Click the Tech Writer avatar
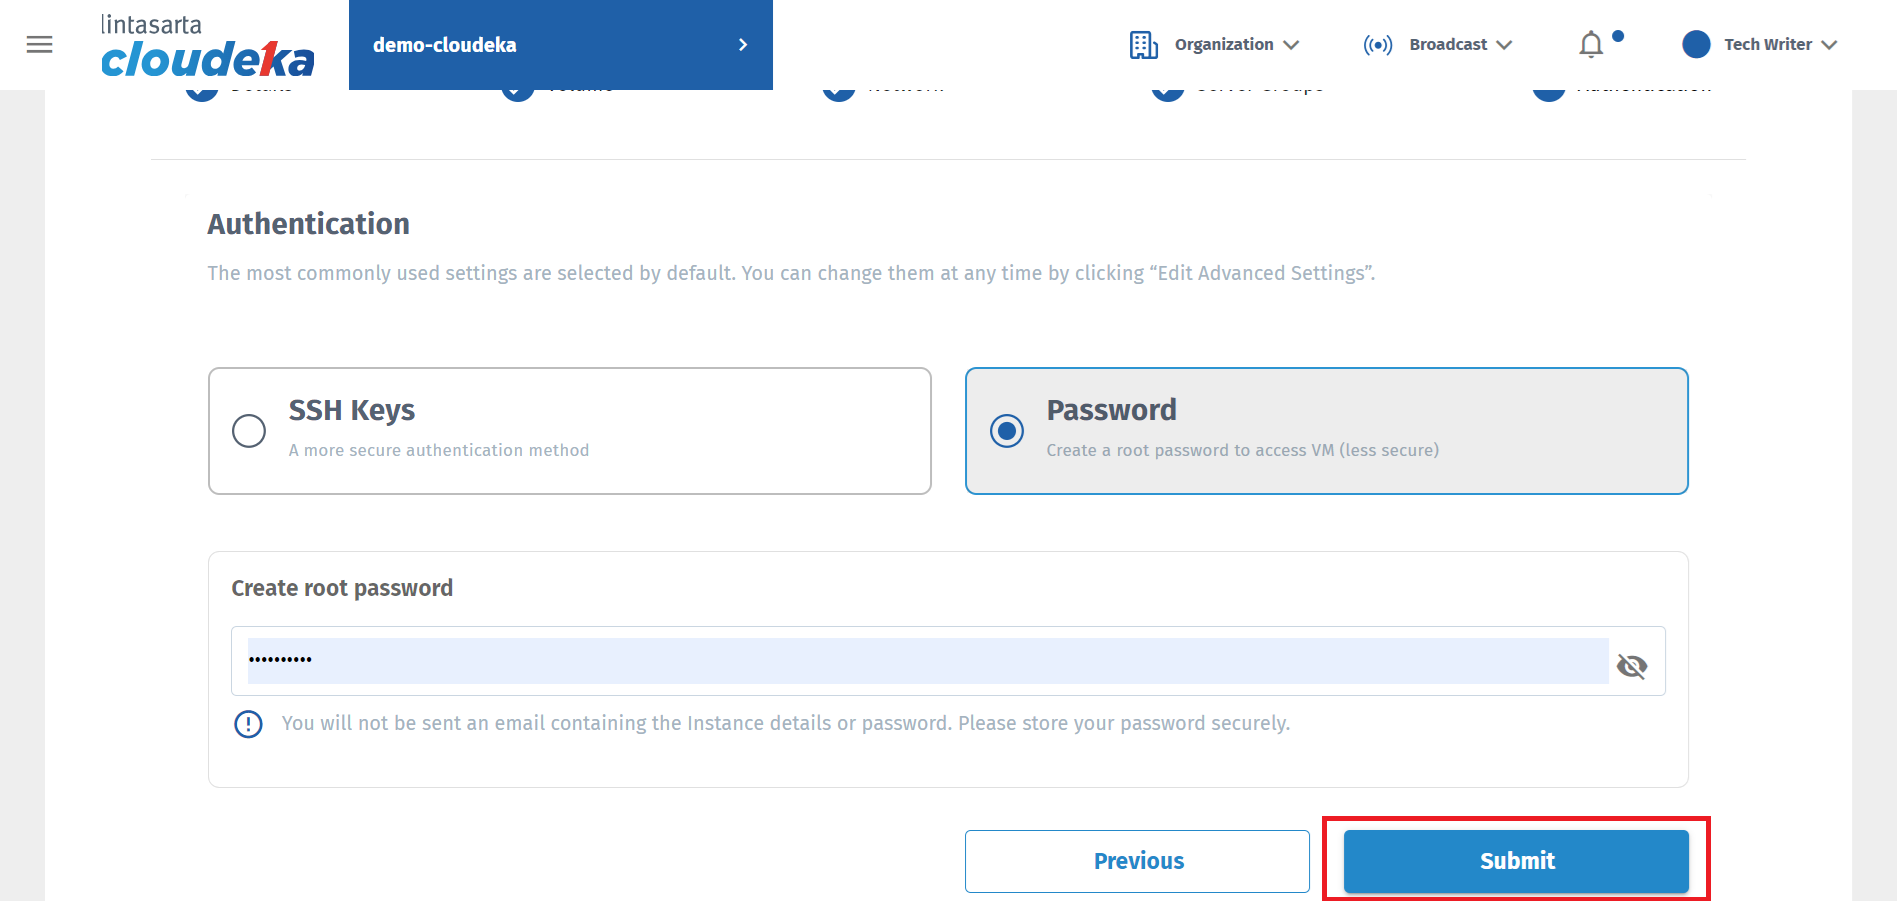The height and width of the screenshot is (901, 1897). 1696,44
